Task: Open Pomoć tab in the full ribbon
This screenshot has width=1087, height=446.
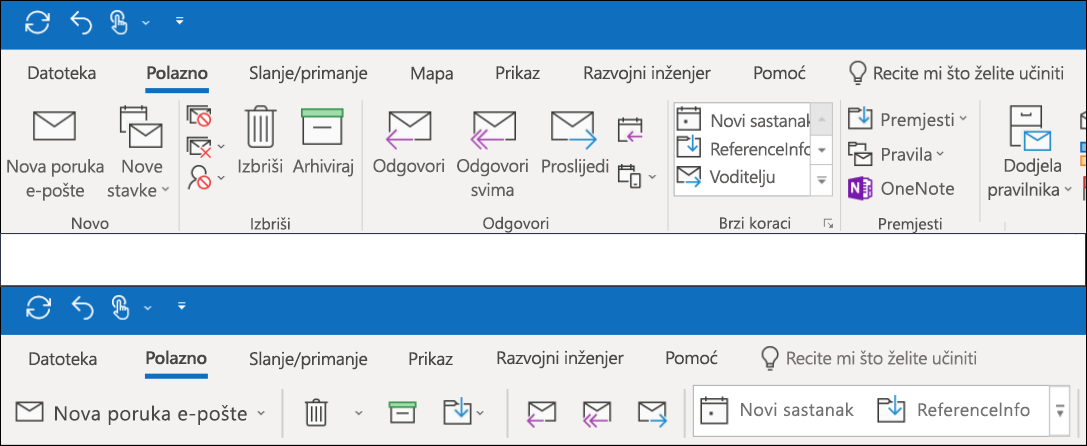Action: pyautogui.click(x=779, y=73)
